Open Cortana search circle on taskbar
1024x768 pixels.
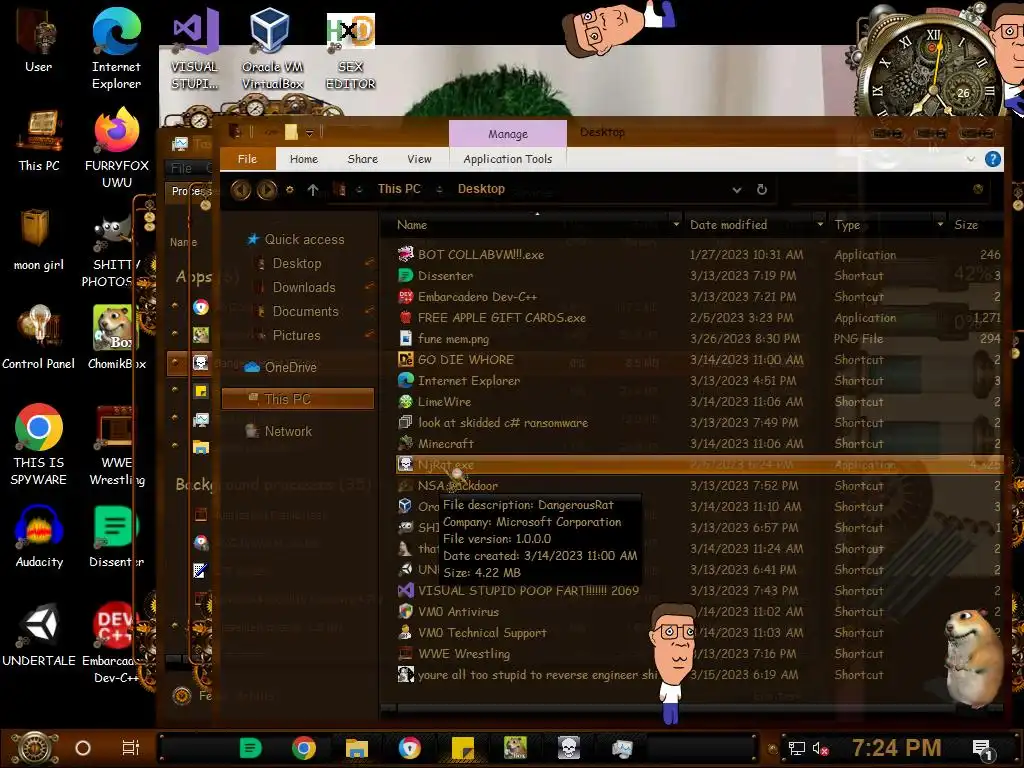[83, 748]
